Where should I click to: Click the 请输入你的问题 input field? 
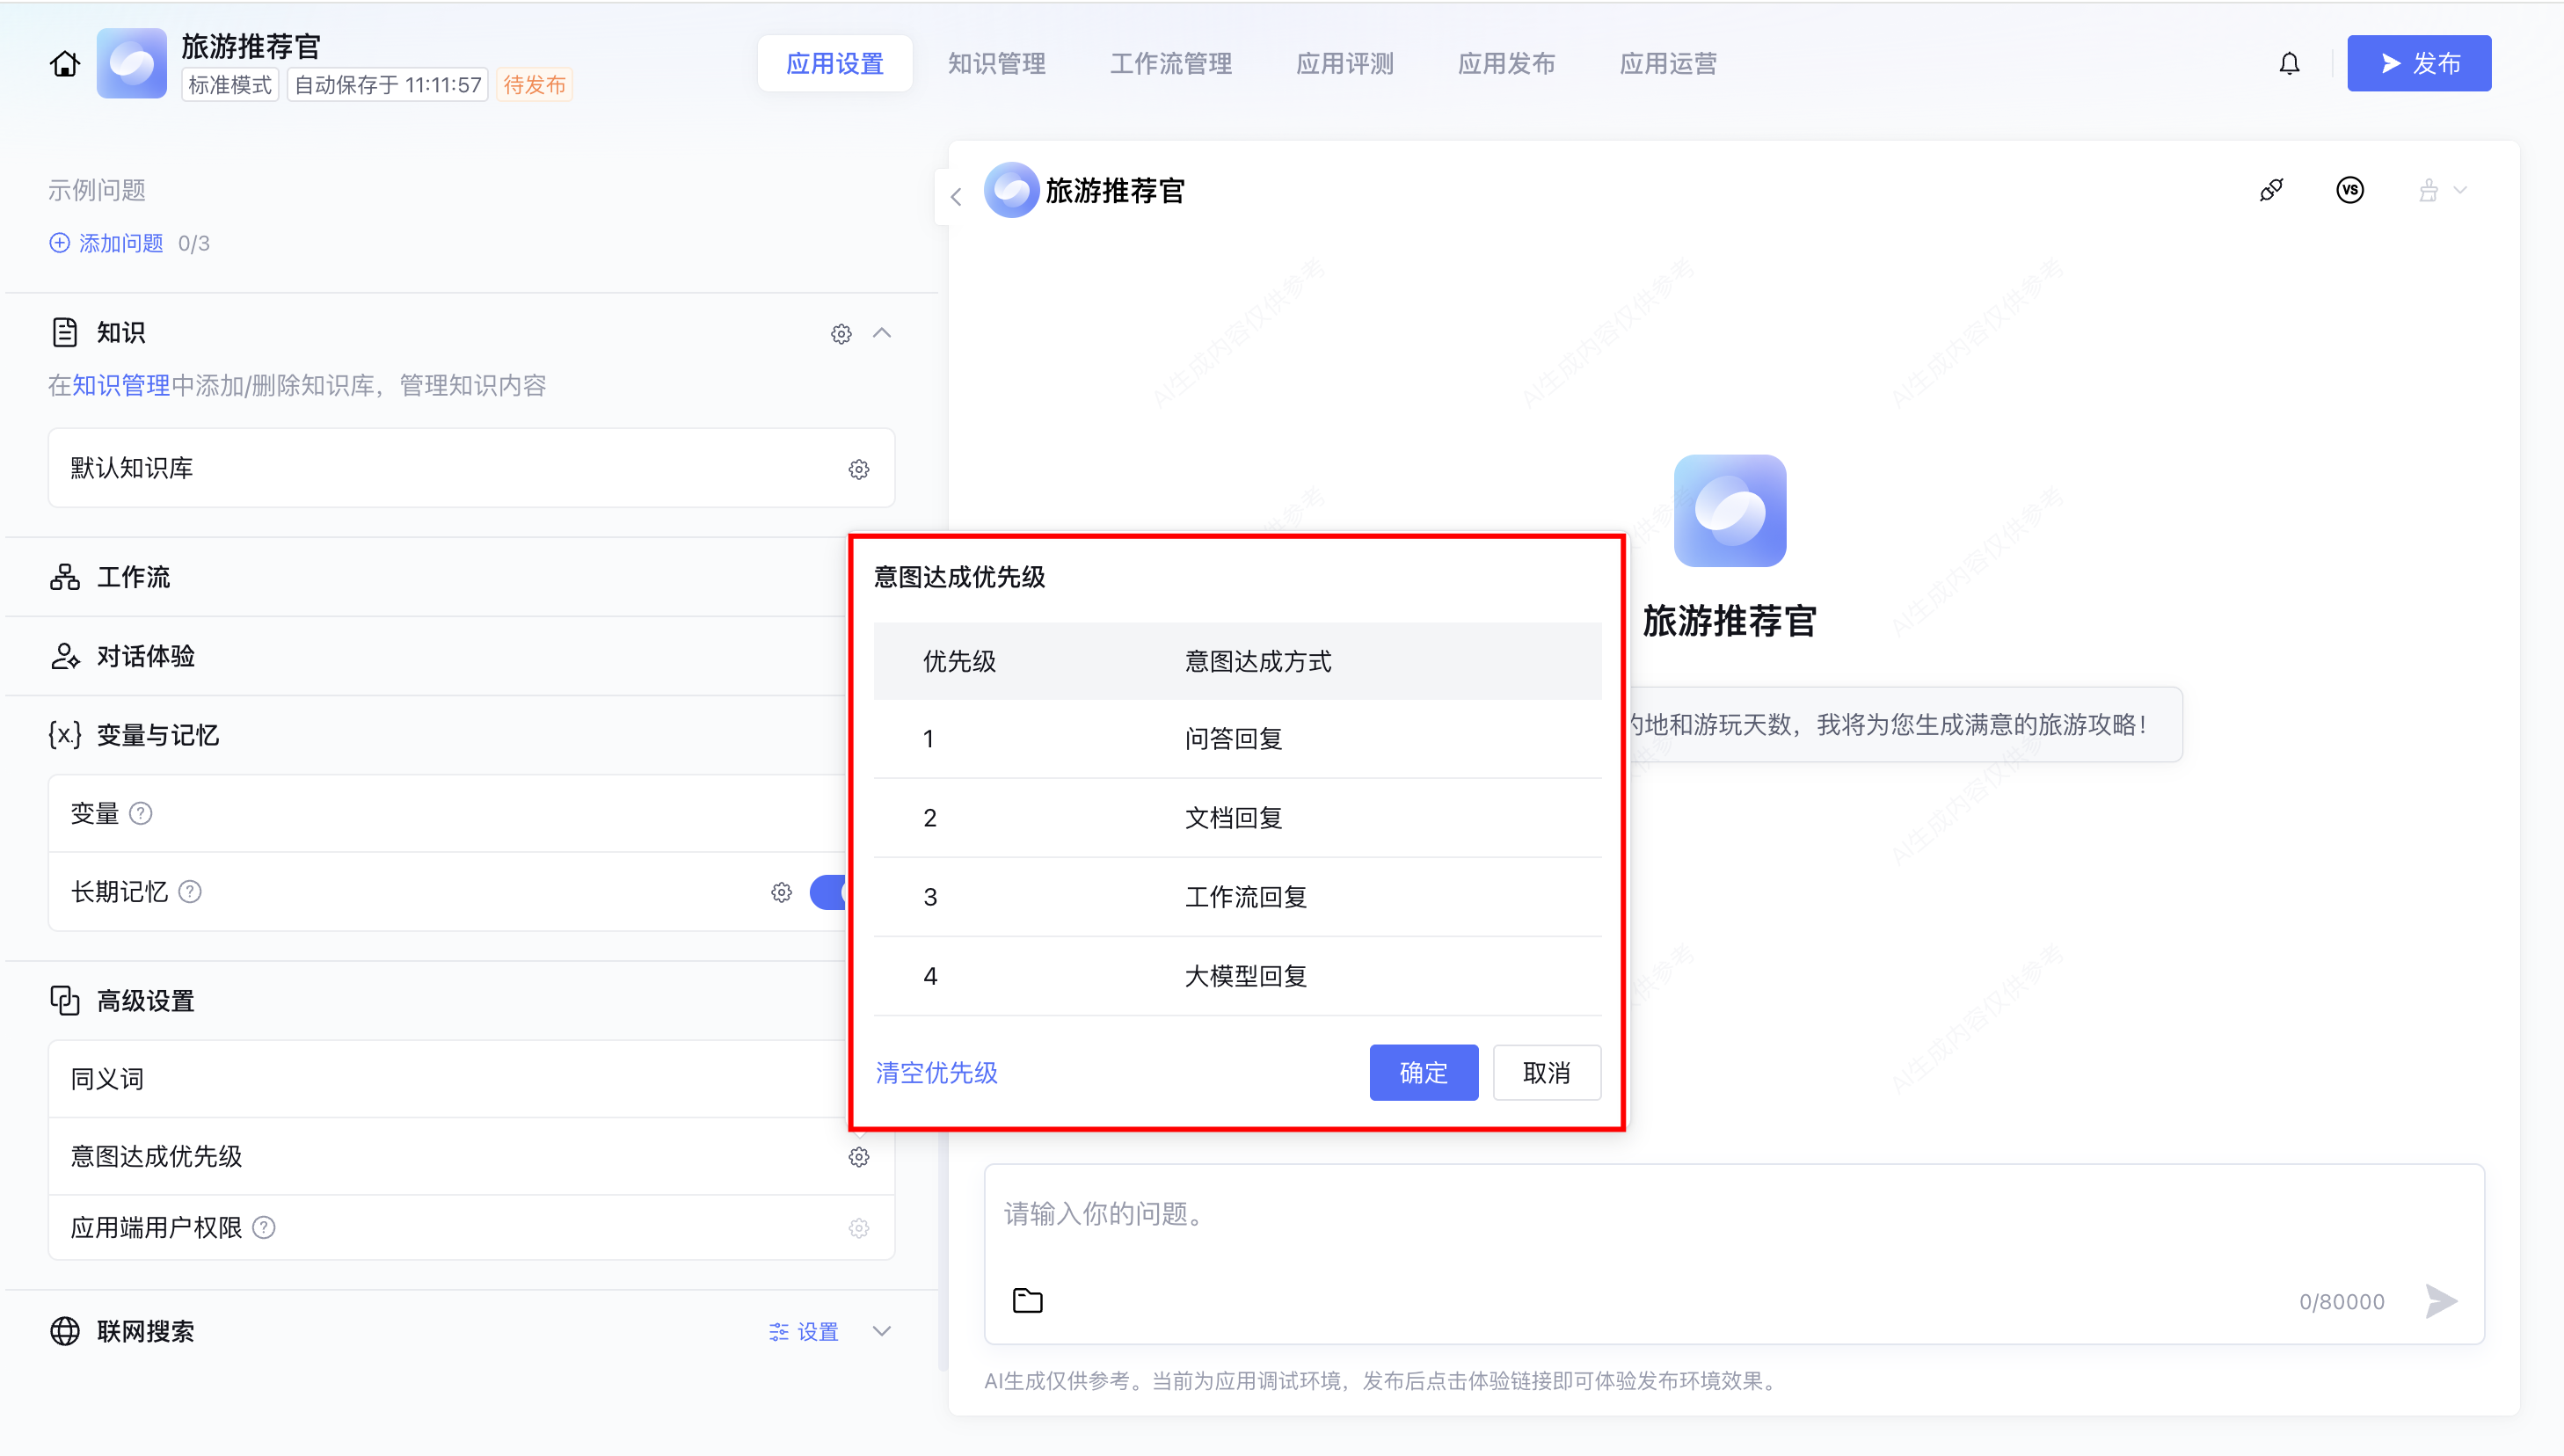point(1600,1215)
